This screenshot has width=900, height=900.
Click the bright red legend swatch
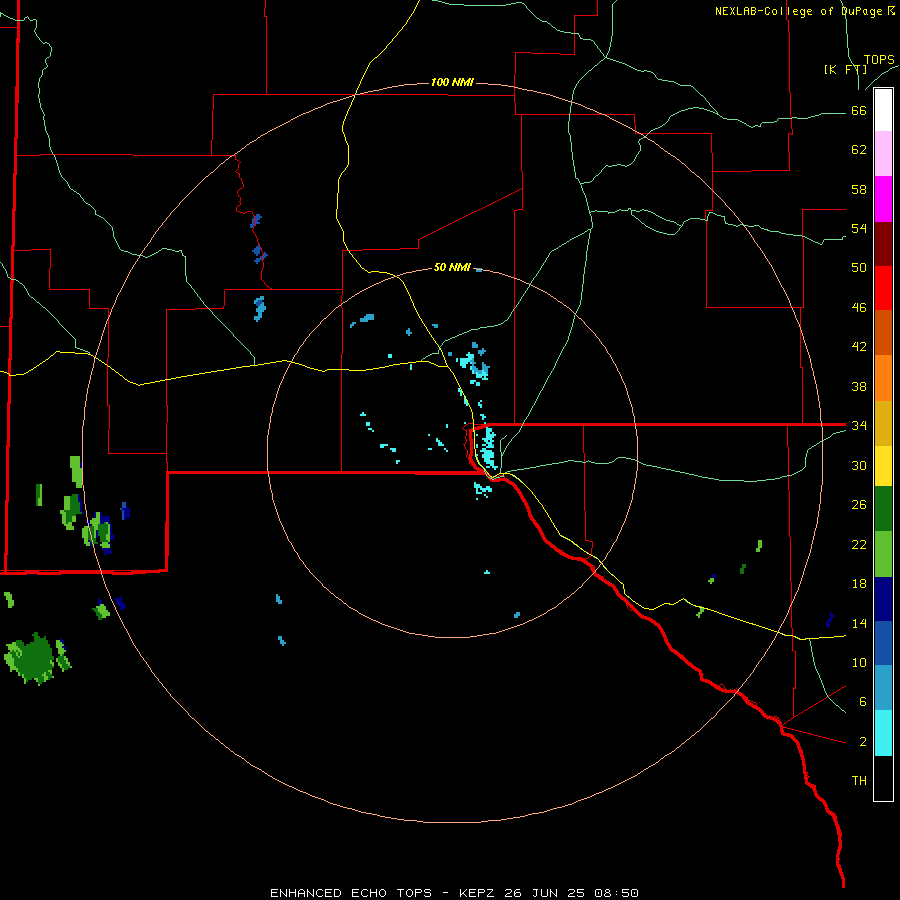pyautogui.click(x=883, y=288)
